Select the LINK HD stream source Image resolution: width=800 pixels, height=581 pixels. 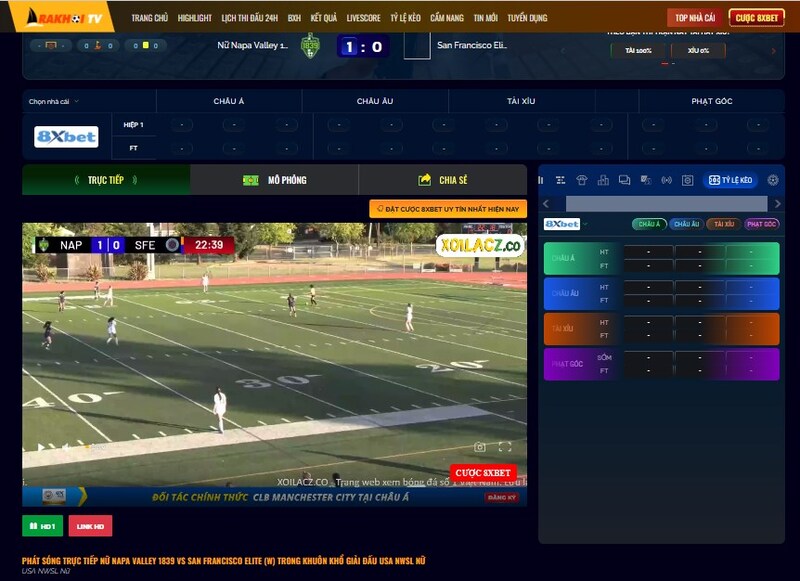tap(90, 526)
